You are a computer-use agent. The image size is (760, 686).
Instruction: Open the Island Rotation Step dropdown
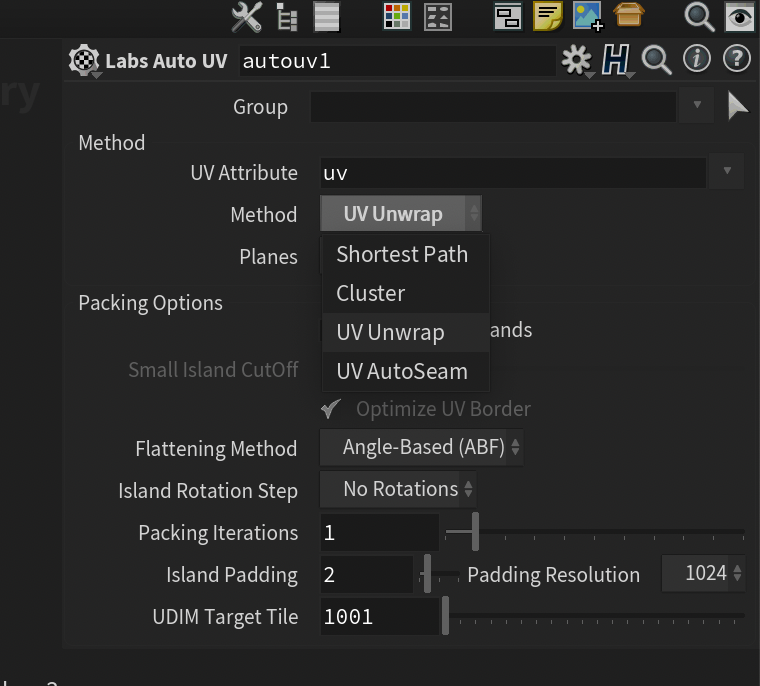click(x=397, y=489)
